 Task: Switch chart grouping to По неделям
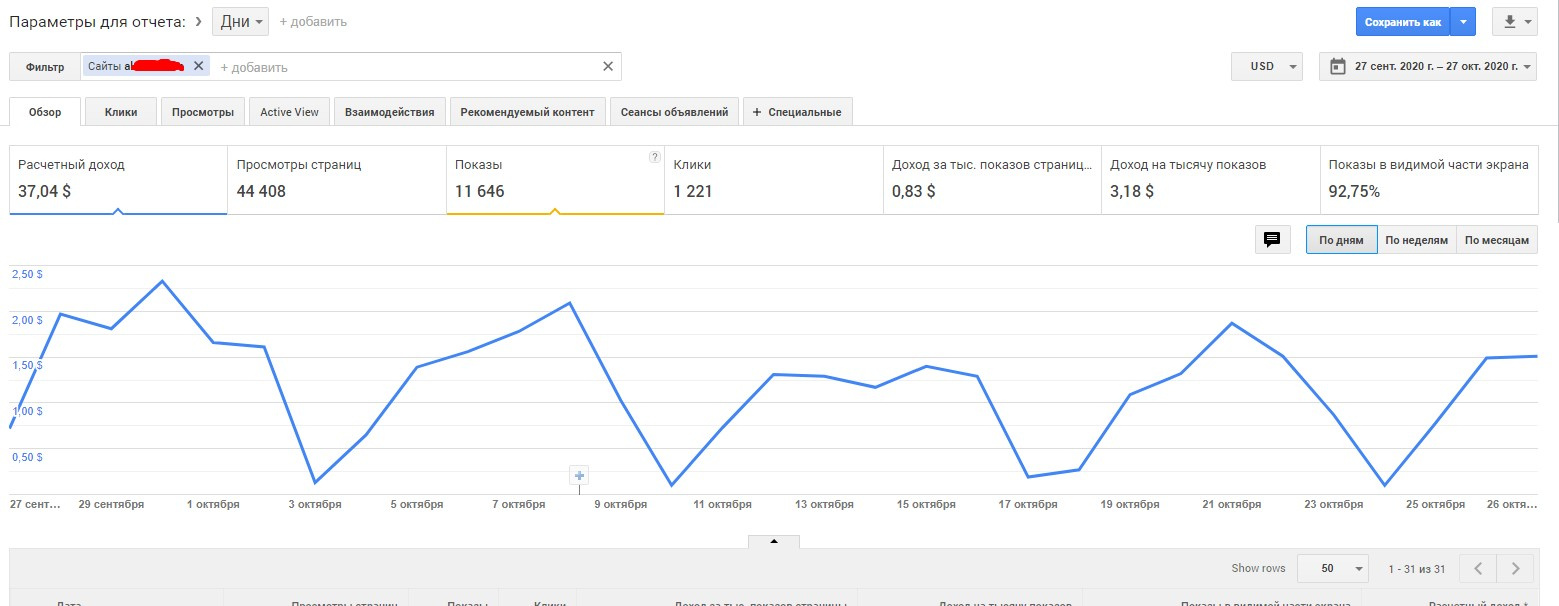1416,240
